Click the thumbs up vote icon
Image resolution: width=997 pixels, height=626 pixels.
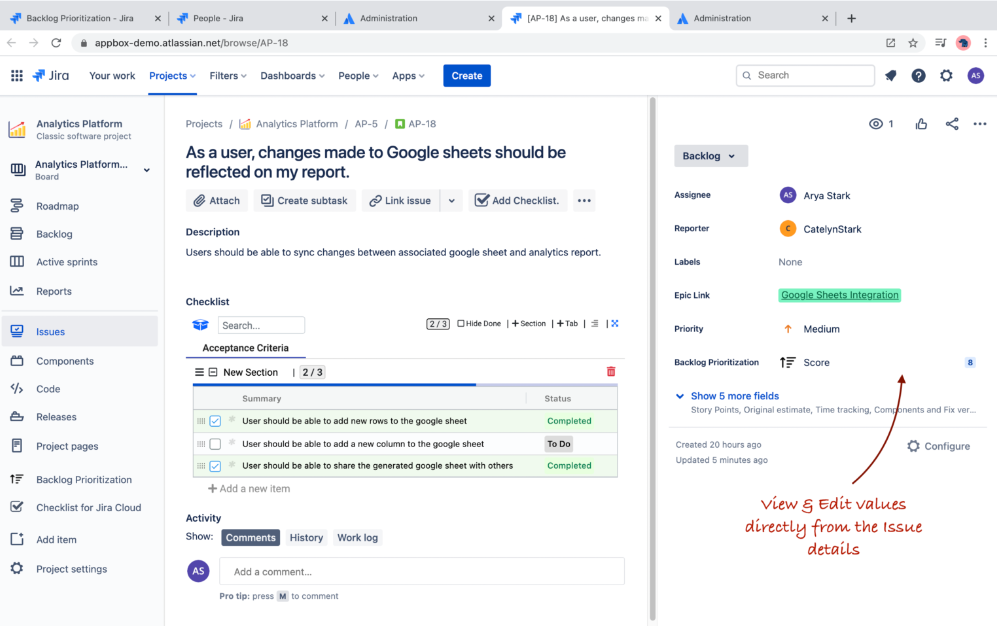921,124
